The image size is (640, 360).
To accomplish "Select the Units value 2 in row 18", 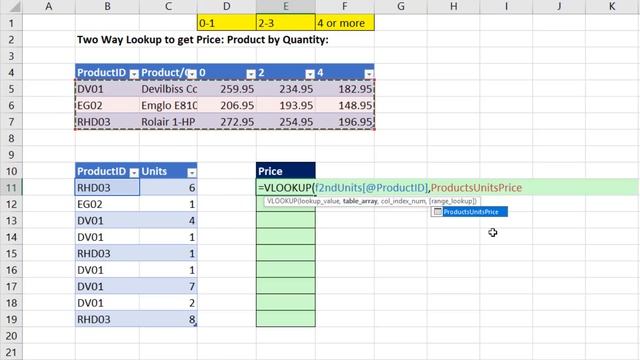I will click(x=168, y=303).
